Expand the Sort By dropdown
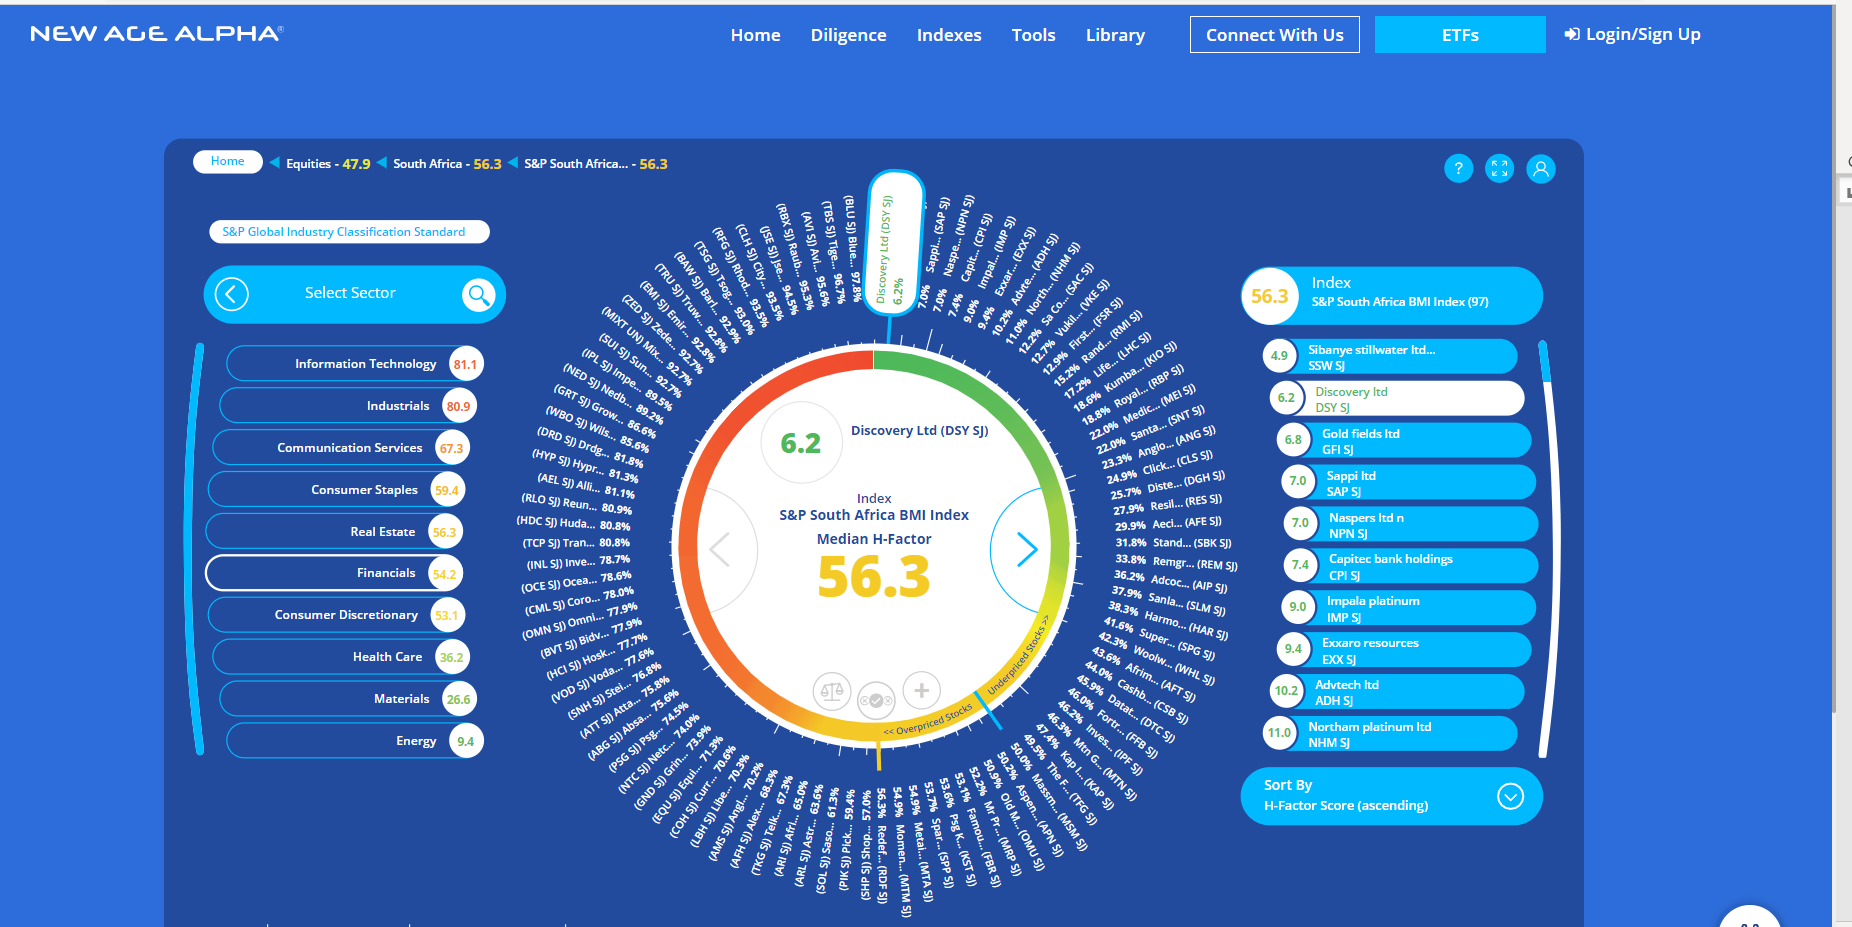The height and width of the screenshot is (927, 1852). pyautogui.click(x=1510, y=796)
